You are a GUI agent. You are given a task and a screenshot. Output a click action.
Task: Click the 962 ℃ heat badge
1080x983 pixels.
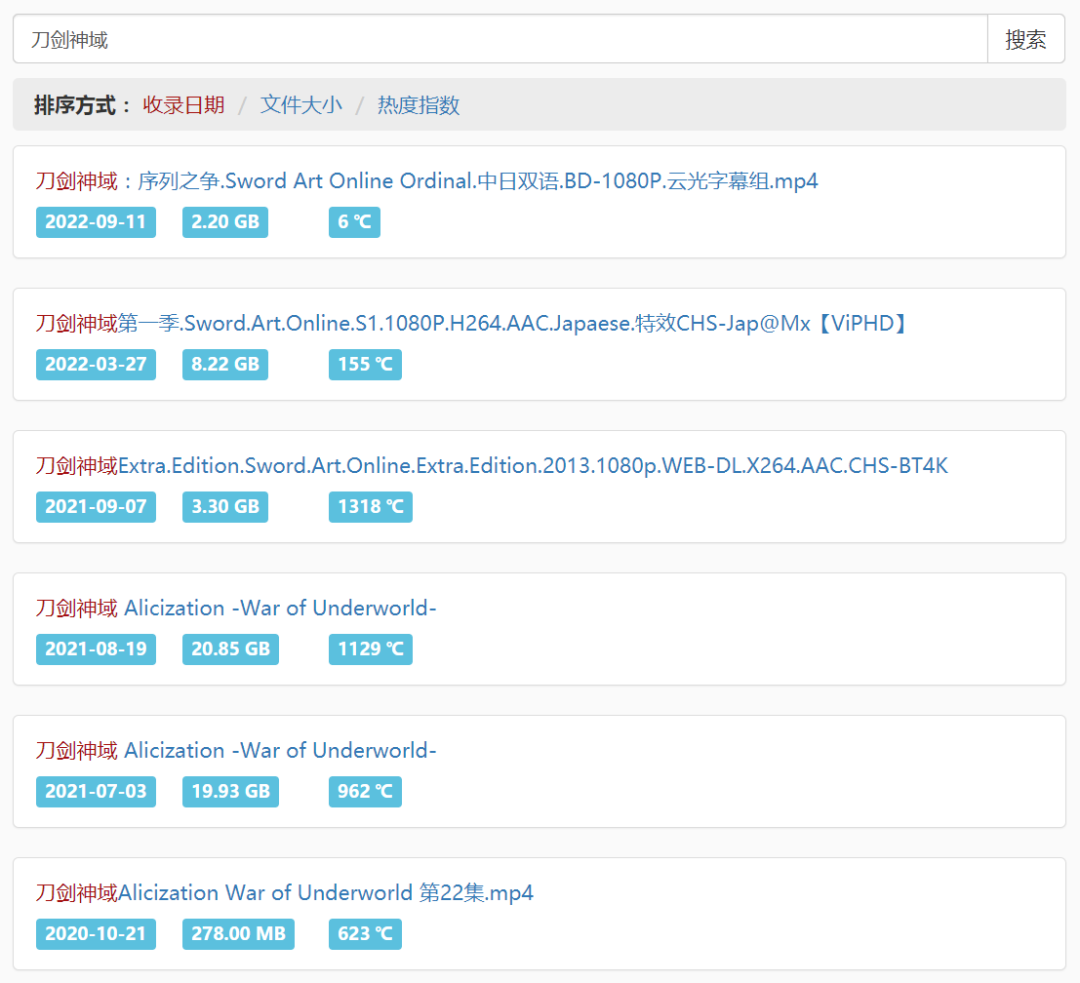[365, 791]
